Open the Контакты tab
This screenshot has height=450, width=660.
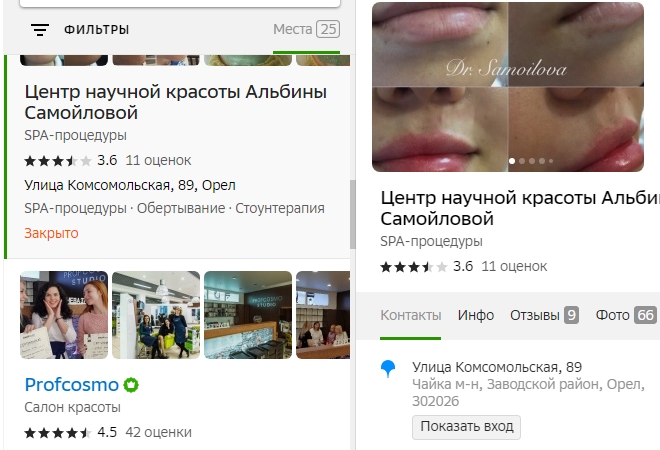[410, 315]
